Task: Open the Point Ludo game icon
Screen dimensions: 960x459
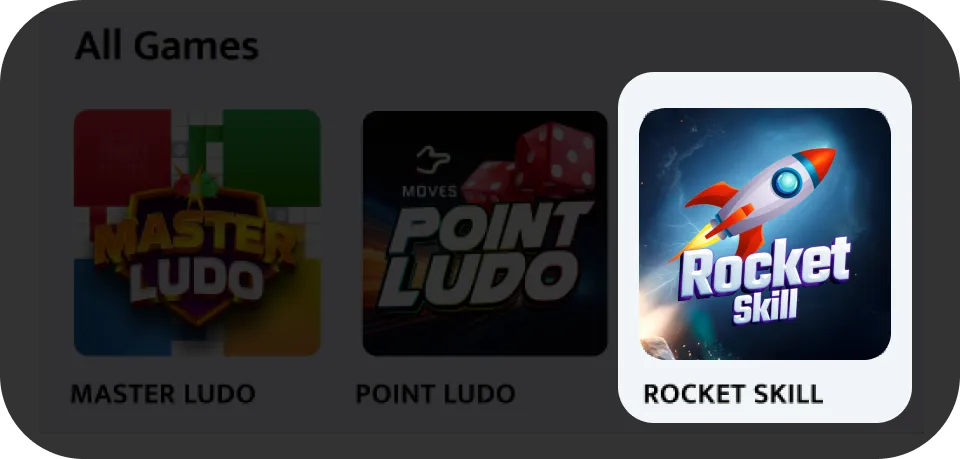Action: click(485, 233)
